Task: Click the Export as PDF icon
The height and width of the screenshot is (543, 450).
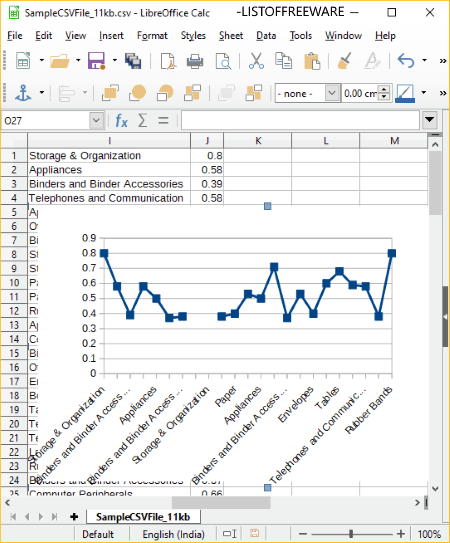Action: 168,61
